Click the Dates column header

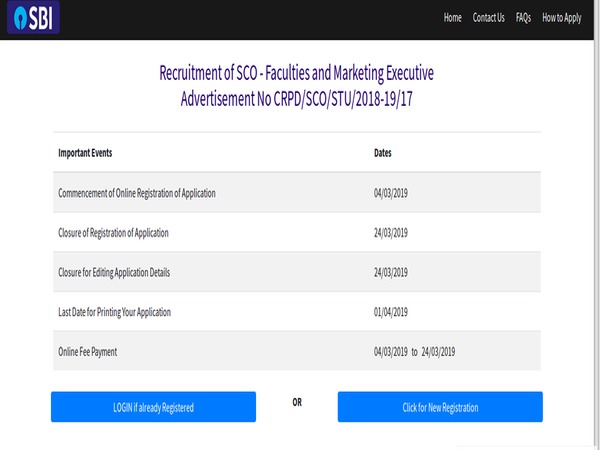tap(382, 153)
